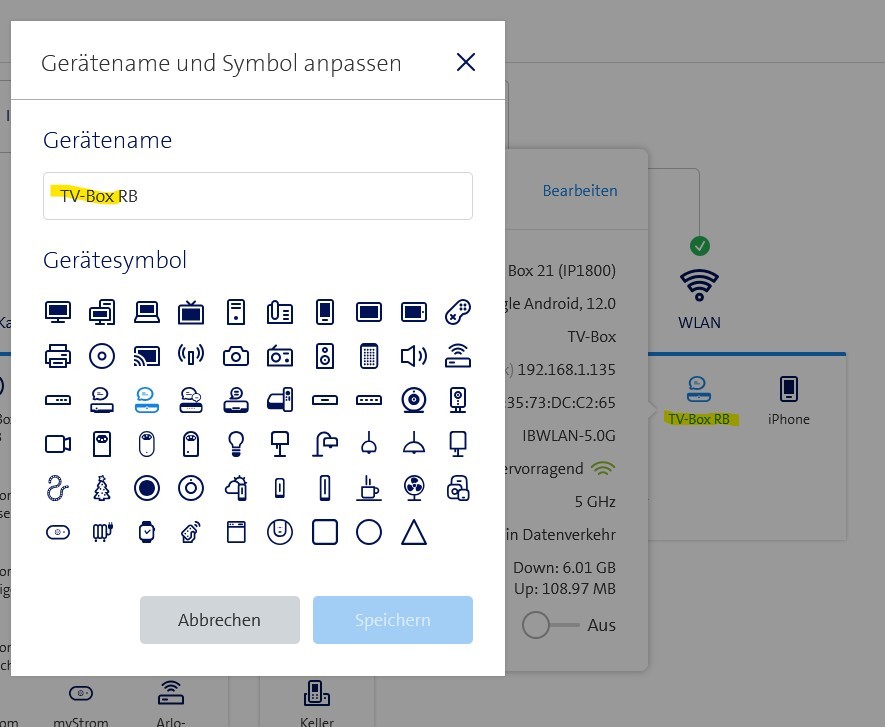Pick the printer device icon
Screen dimensions: 885x727
[58, 356]
